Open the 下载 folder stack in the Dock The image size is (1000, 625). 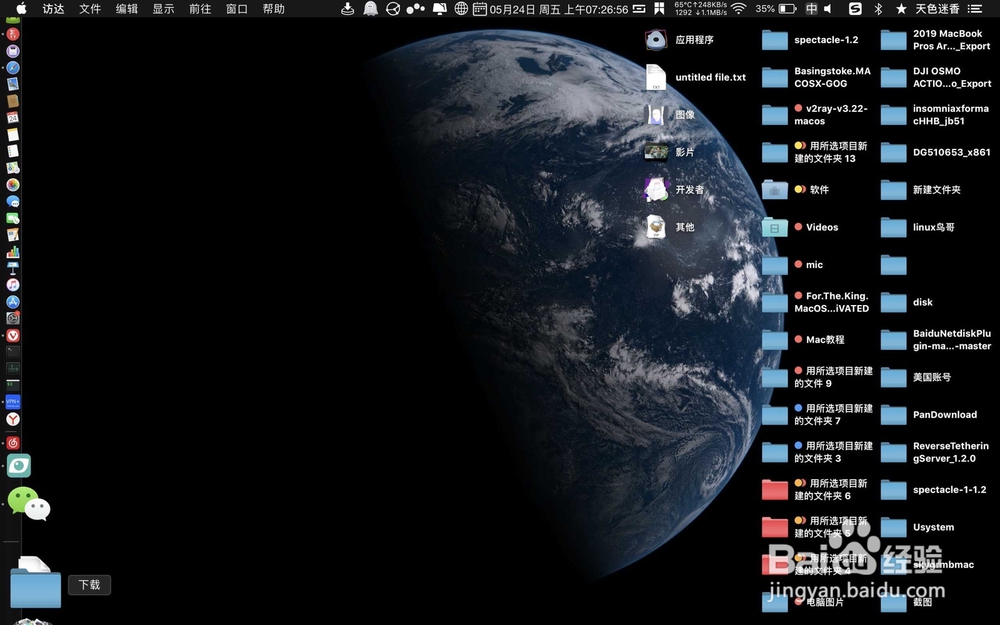pyautogui.click(x=36, y=582)
